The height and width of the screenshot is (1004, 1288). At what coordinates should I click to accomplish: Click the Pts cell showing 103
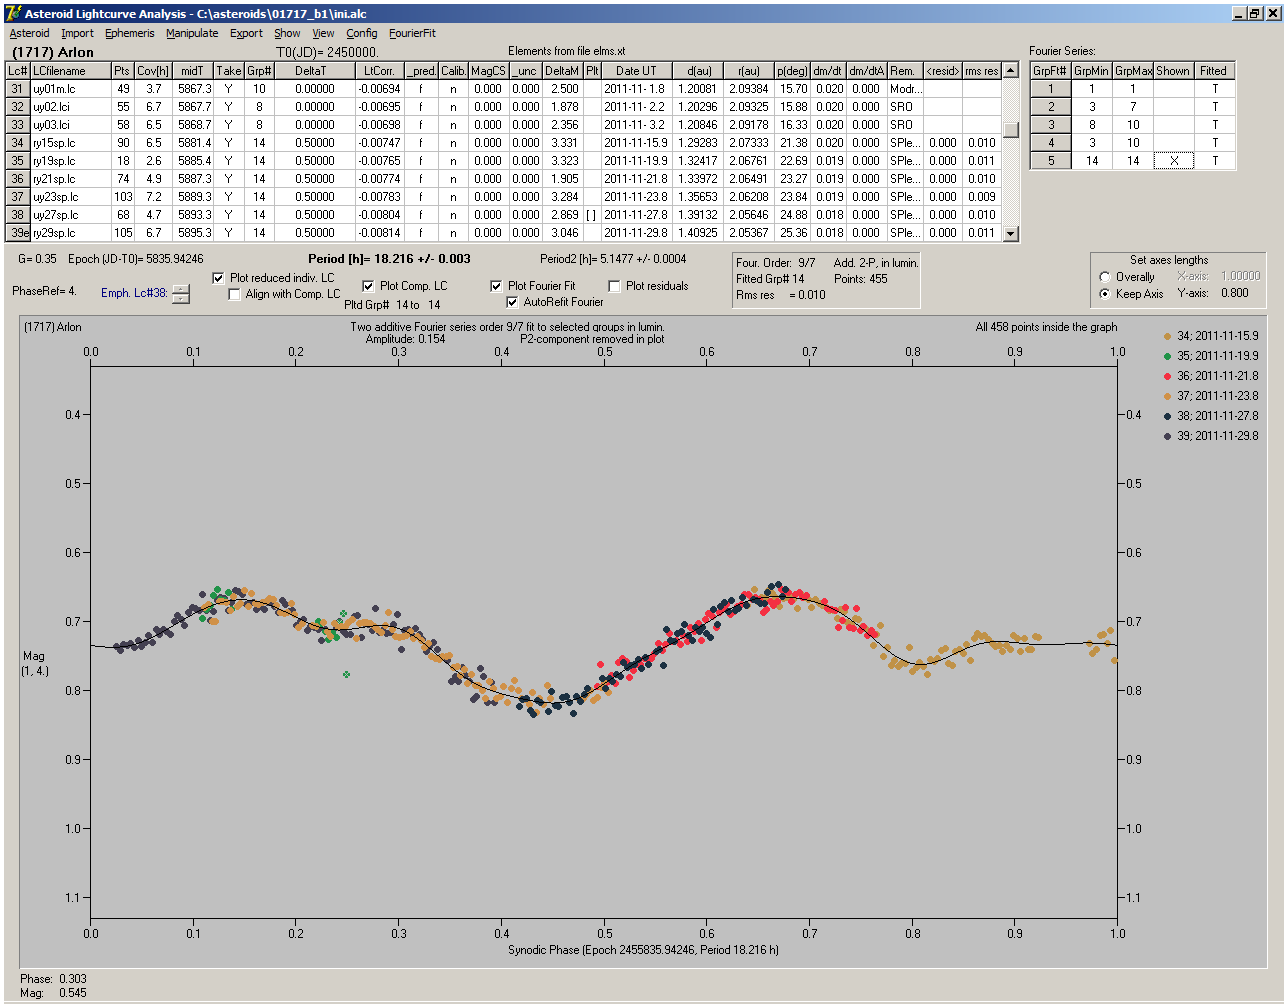click(x=123, y=197)
